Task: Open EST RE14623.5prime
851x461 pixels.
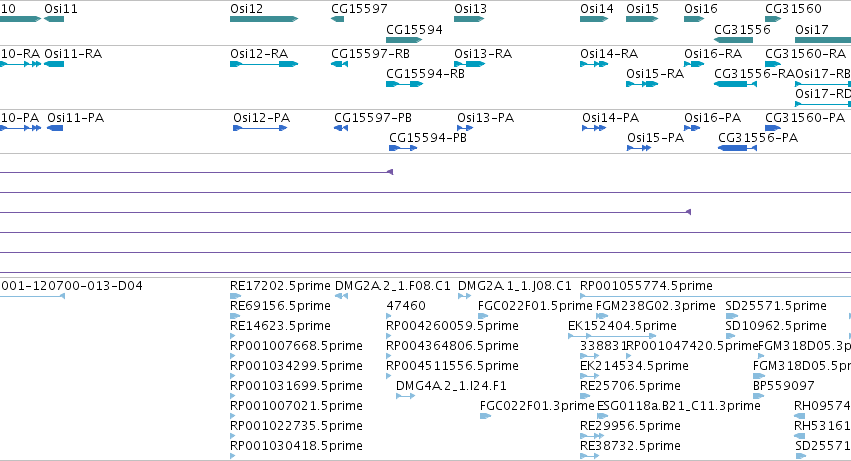Action: click(x=232, y=336)
